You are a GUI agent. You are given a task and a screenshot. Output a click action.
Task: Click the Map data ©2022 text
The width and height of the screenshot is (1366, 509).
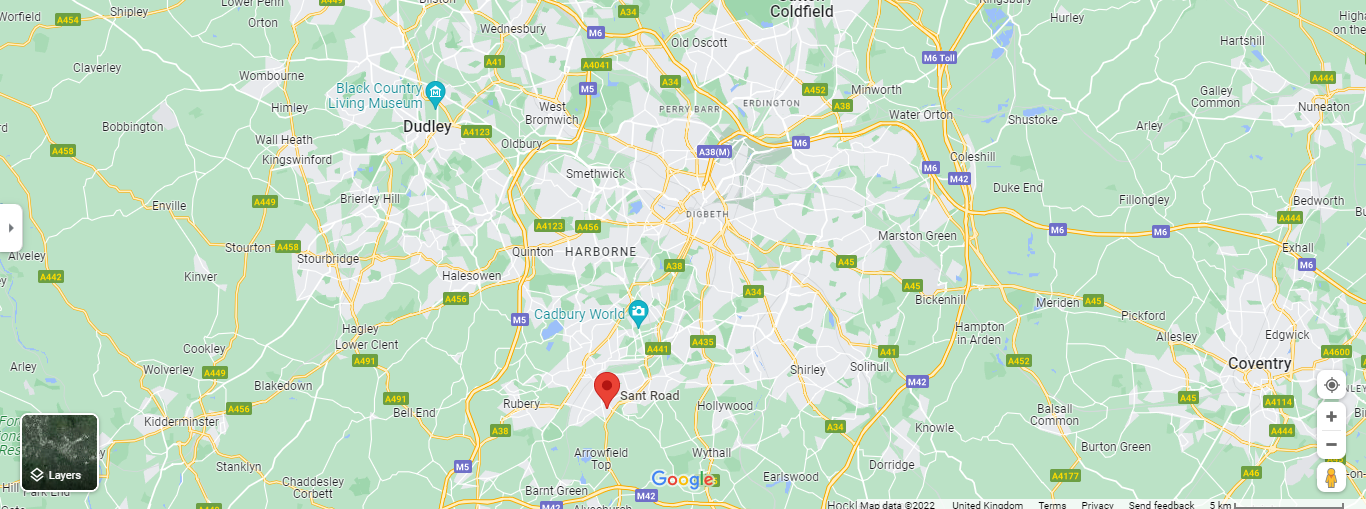tap(897, 504)
